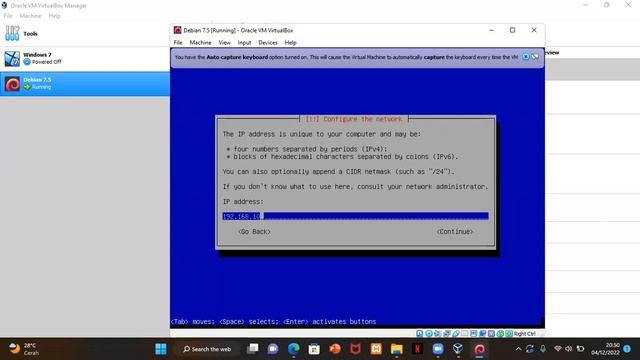Open PowerPoint from the taskbar

tap(335, 349)
